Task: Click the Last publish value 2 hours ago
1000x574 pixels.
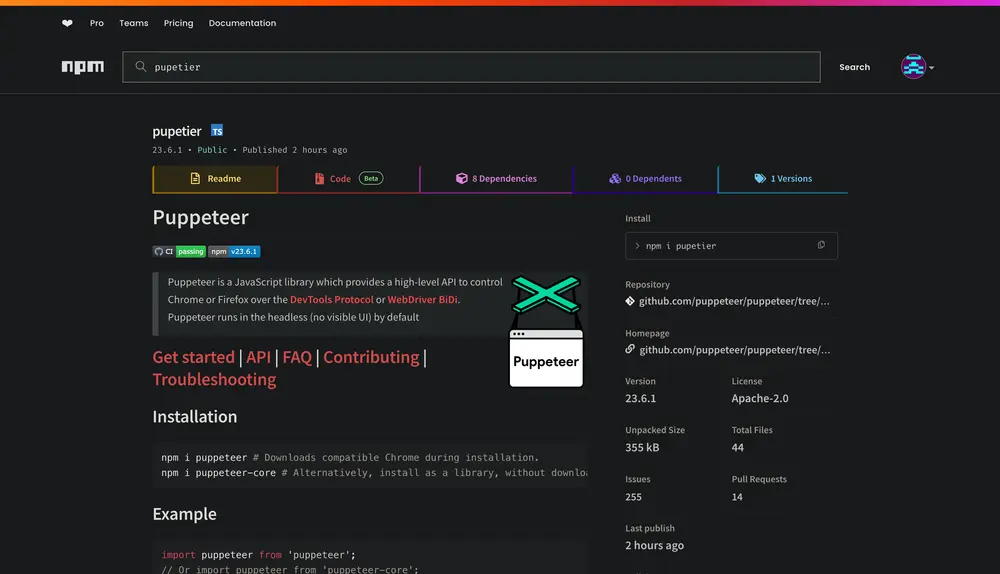Action: point(654,545)
